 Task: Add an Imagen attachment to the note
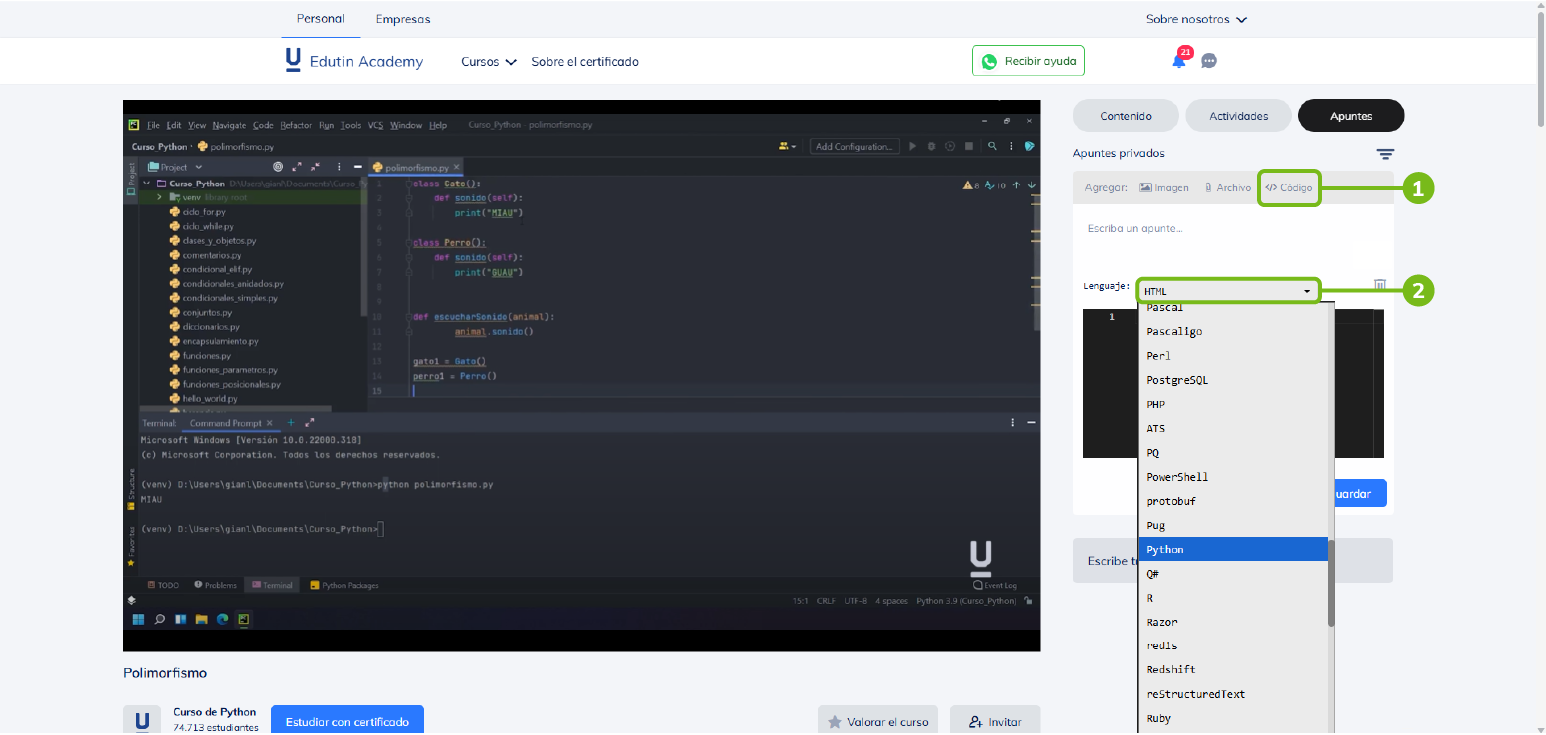click(1164, 188)
